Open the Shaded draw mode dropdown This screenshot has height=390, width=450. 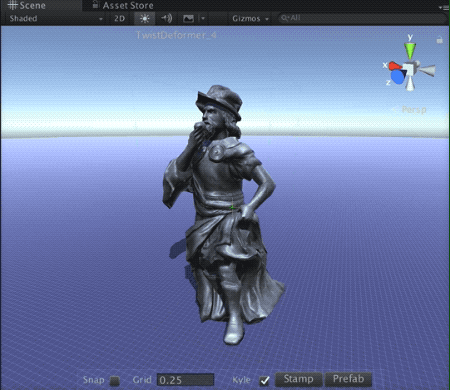pos(55,19)
